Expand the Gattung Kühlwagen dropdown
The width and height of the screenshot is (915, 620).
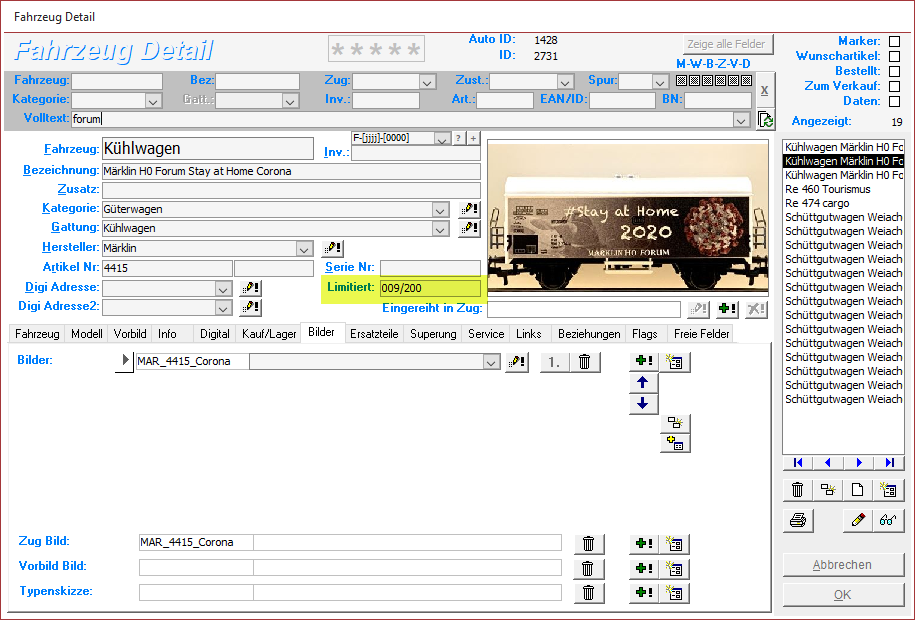point(441,229)
